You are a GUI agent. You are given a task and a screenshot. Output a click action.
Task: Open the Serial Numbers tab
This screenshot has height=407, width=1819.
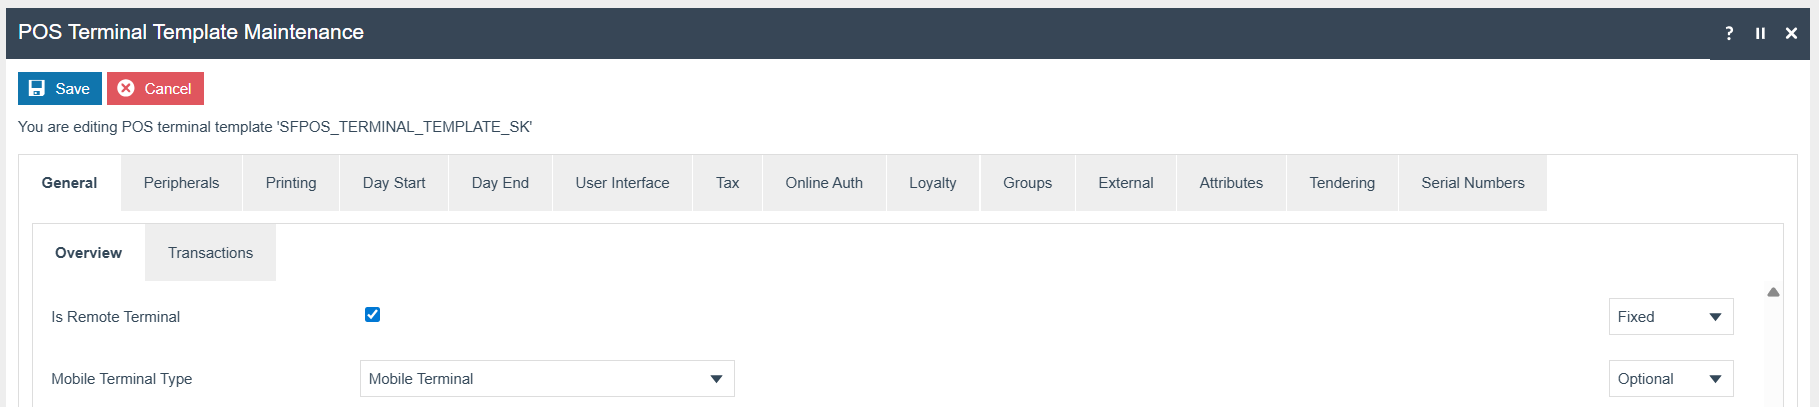[x=1472, y=183]
